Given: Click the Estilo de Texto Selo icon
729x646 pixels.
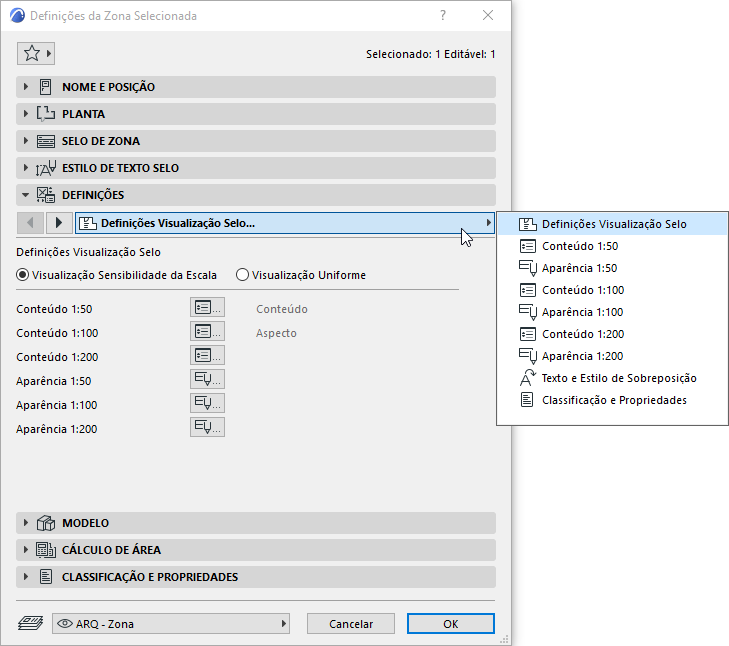Looking at the screenshot, I should [46, 168].
